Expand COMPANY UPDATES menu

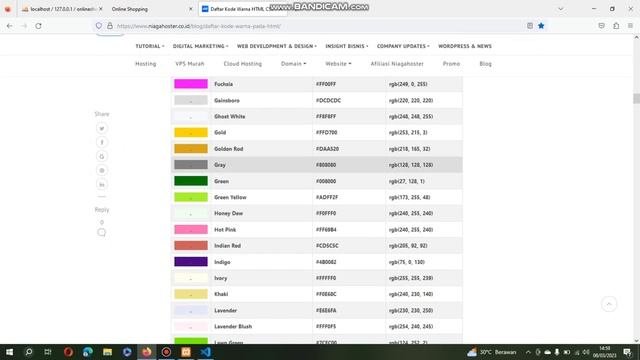403,46
